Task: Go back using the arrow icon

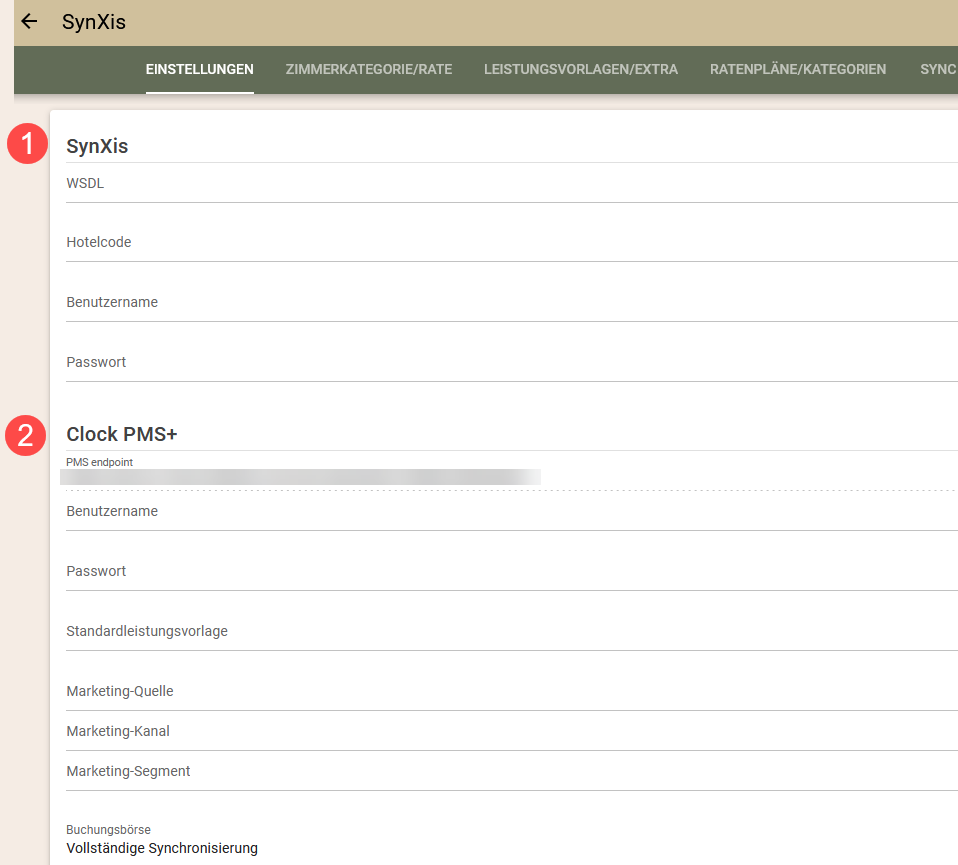Action: click(29, 21)
